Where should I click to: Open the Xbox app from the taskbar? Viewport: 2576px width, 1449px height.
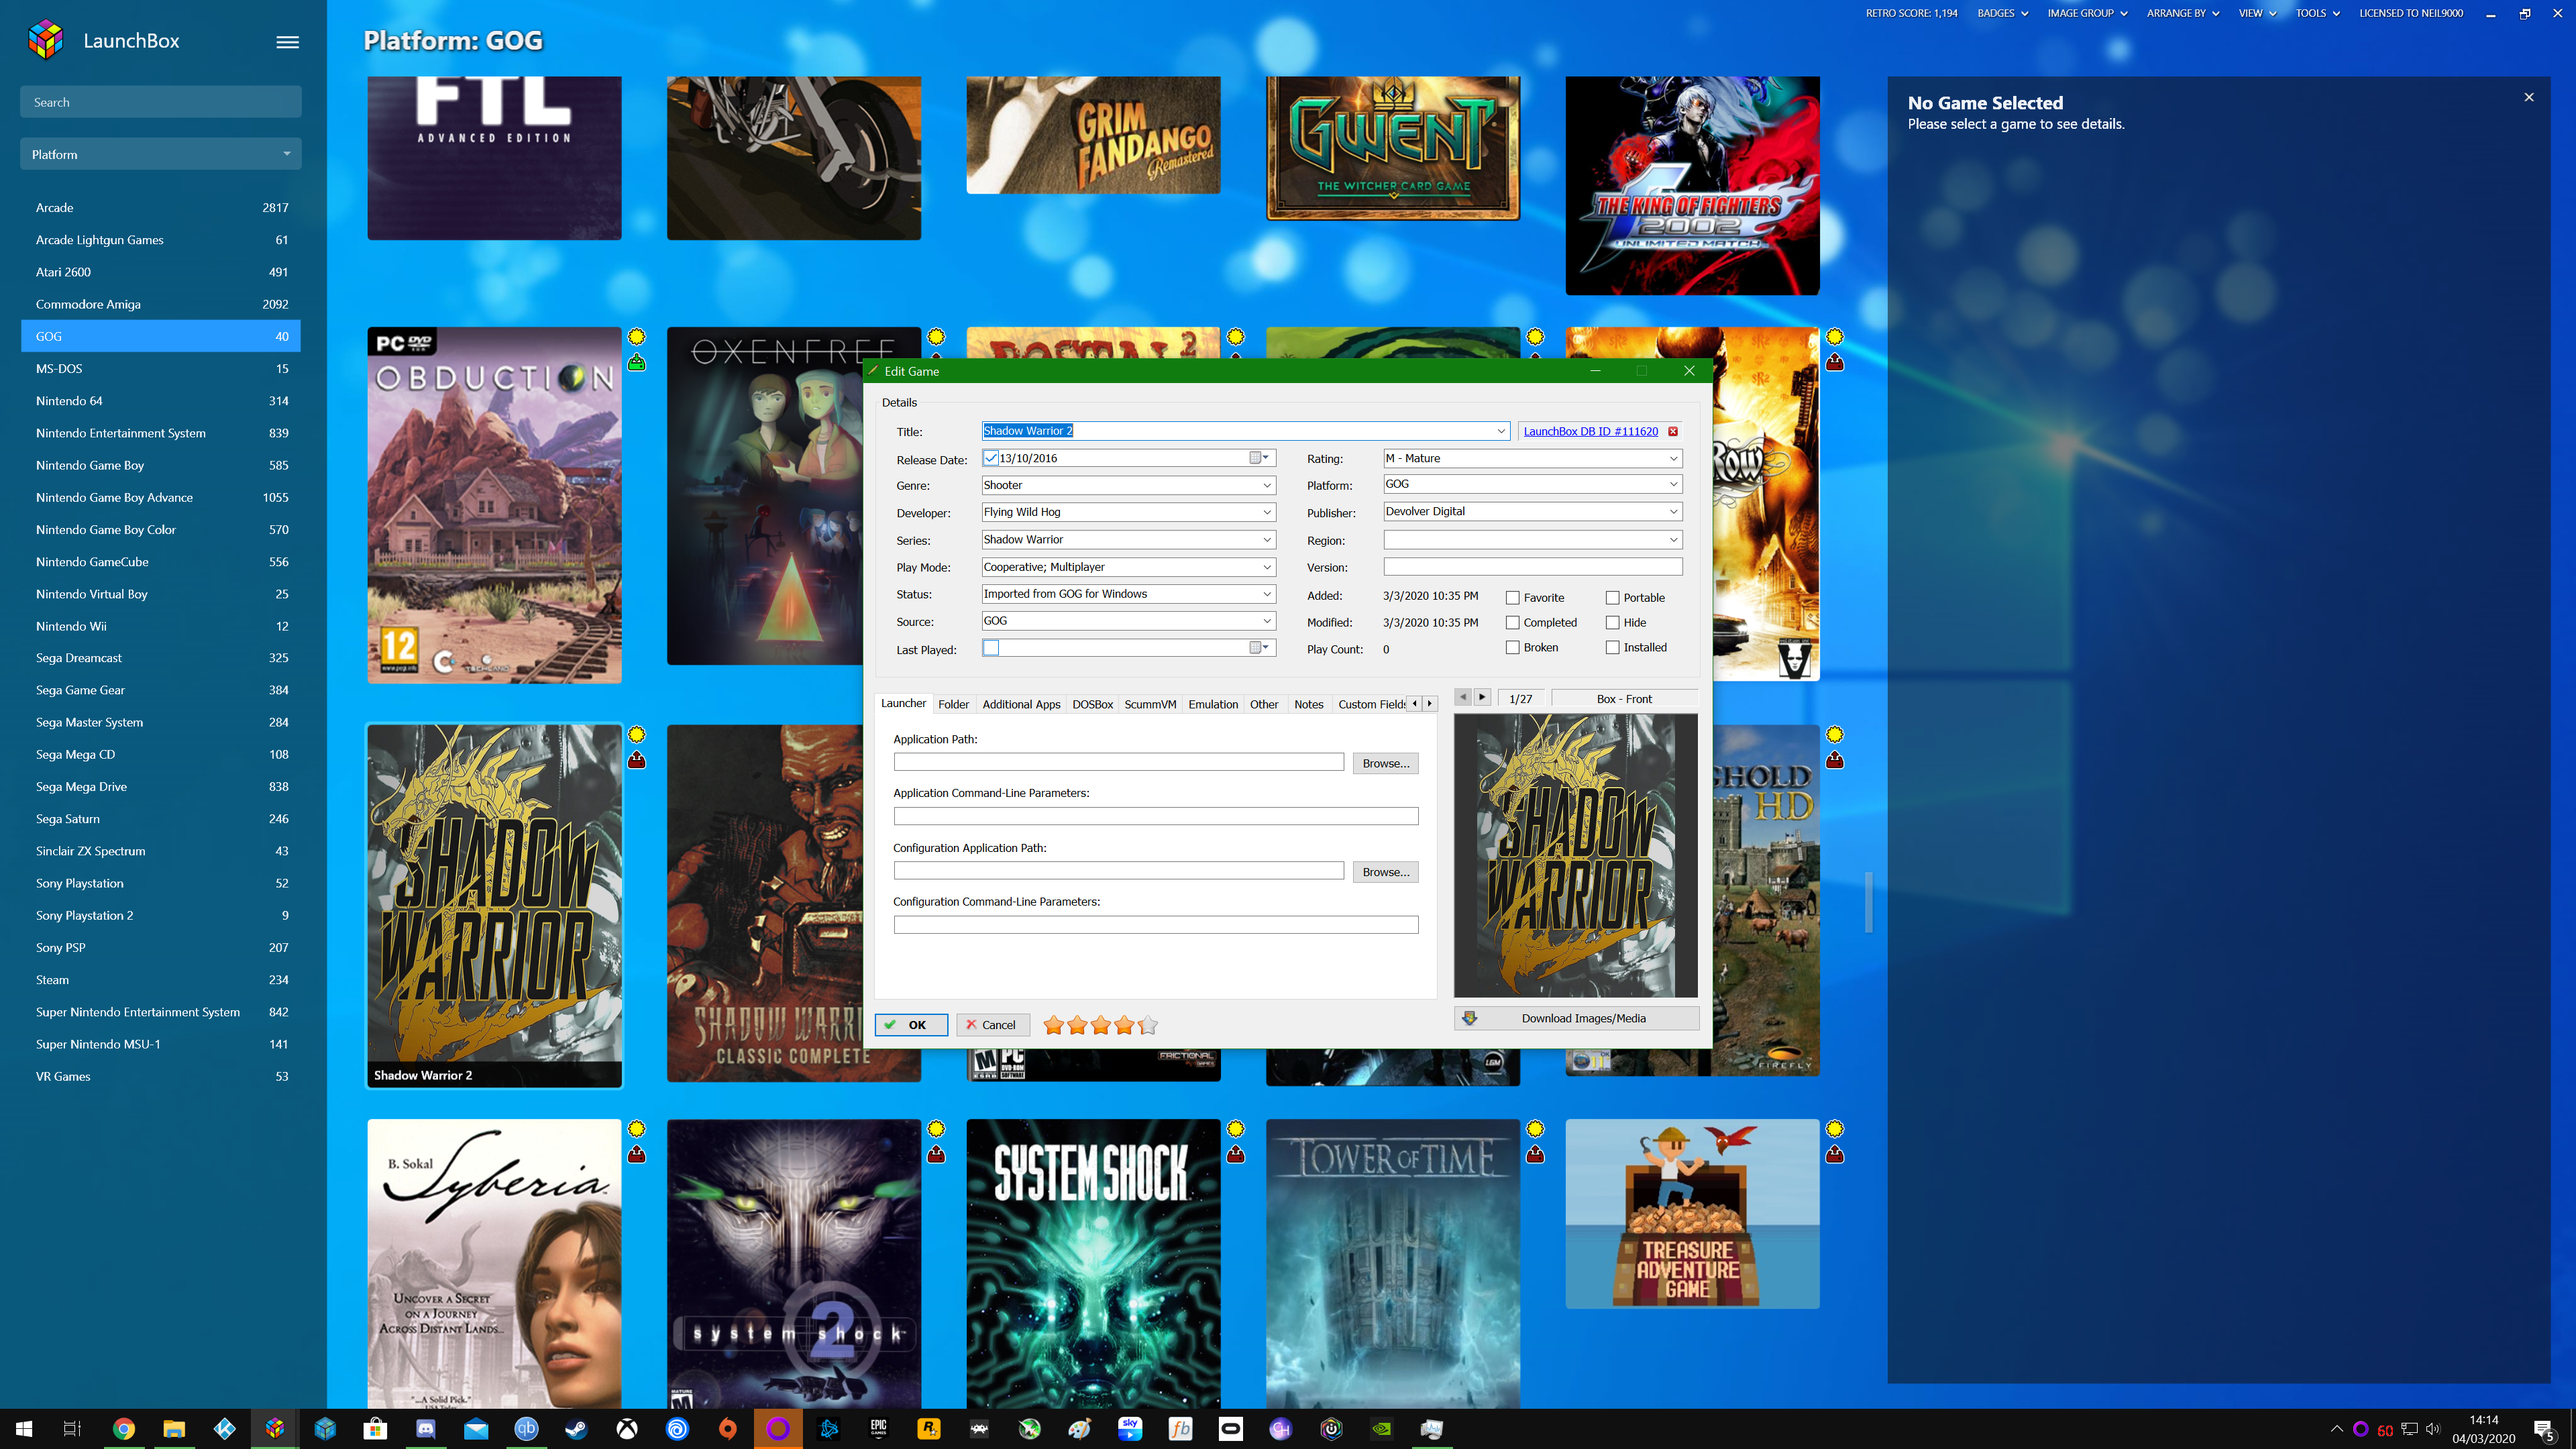tap(627, 1429)
